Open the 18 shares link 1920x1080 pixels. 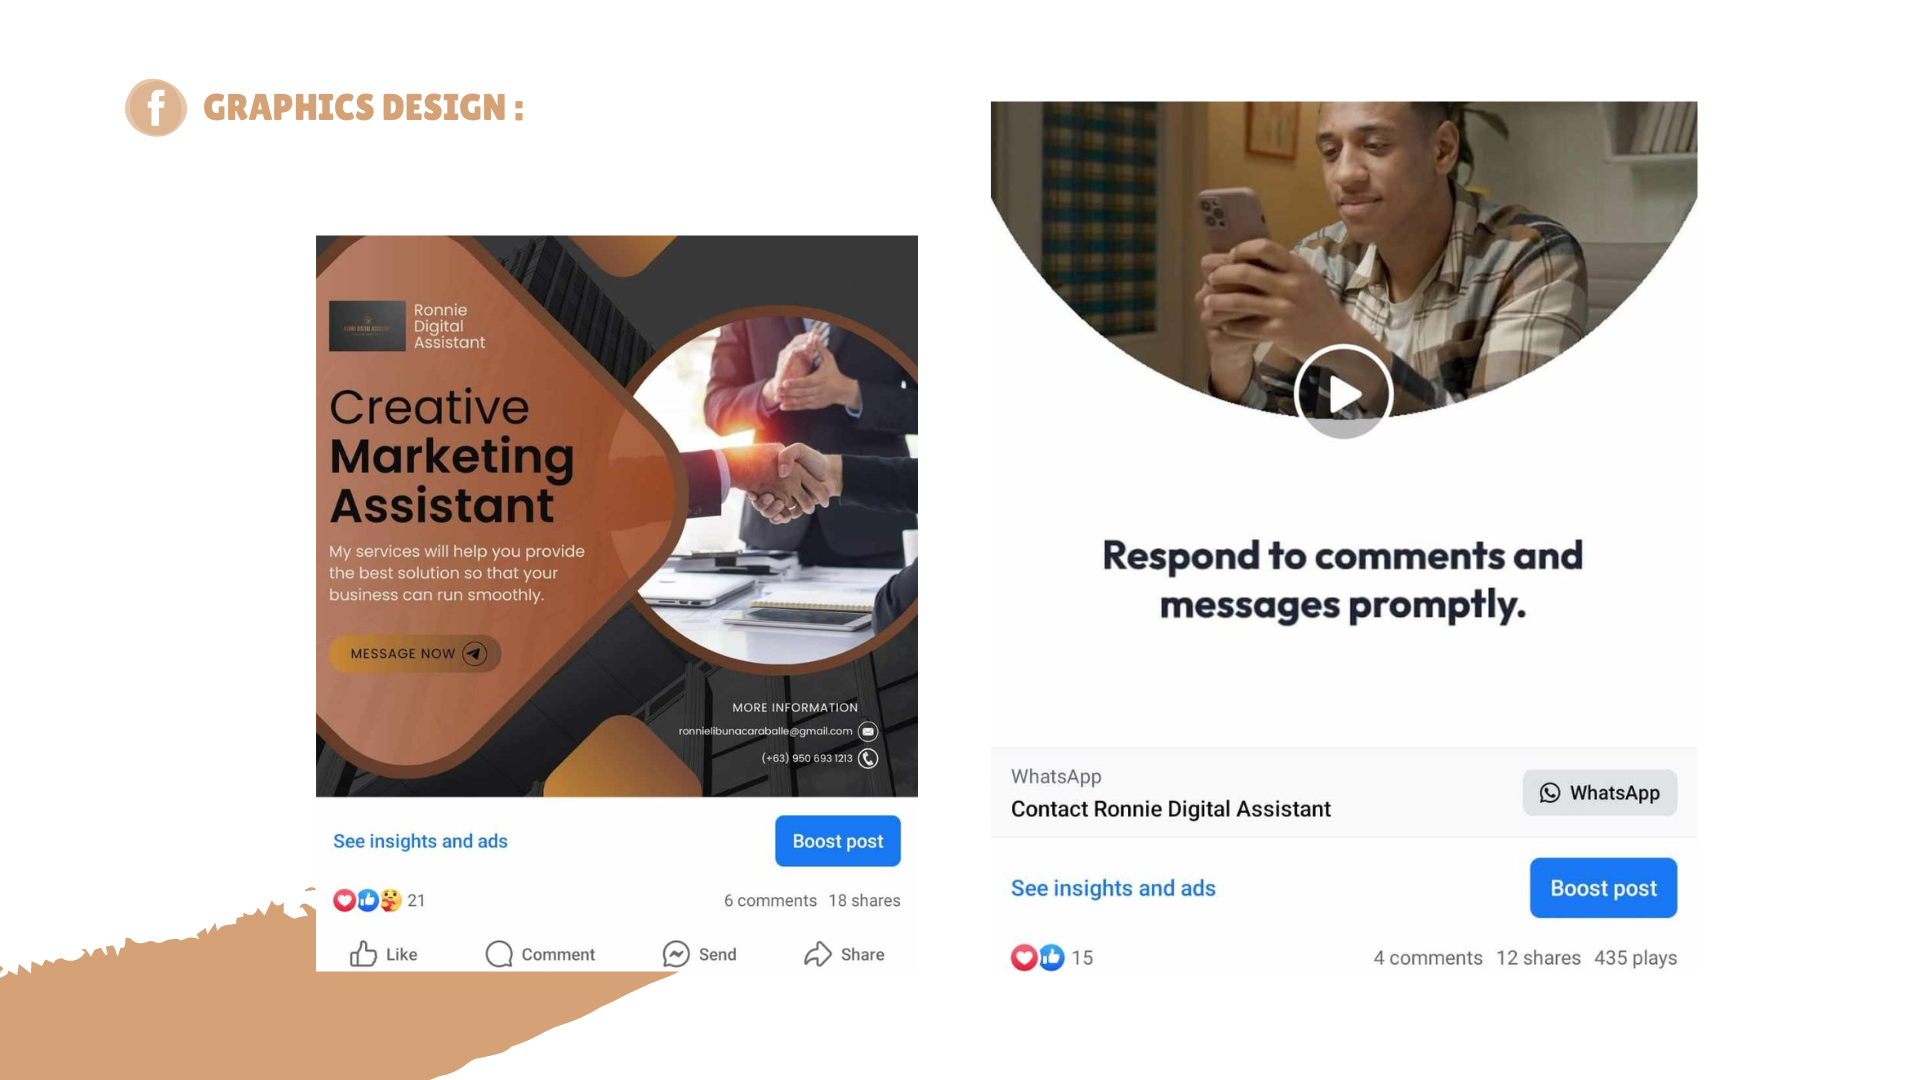[x=864, y=900]
